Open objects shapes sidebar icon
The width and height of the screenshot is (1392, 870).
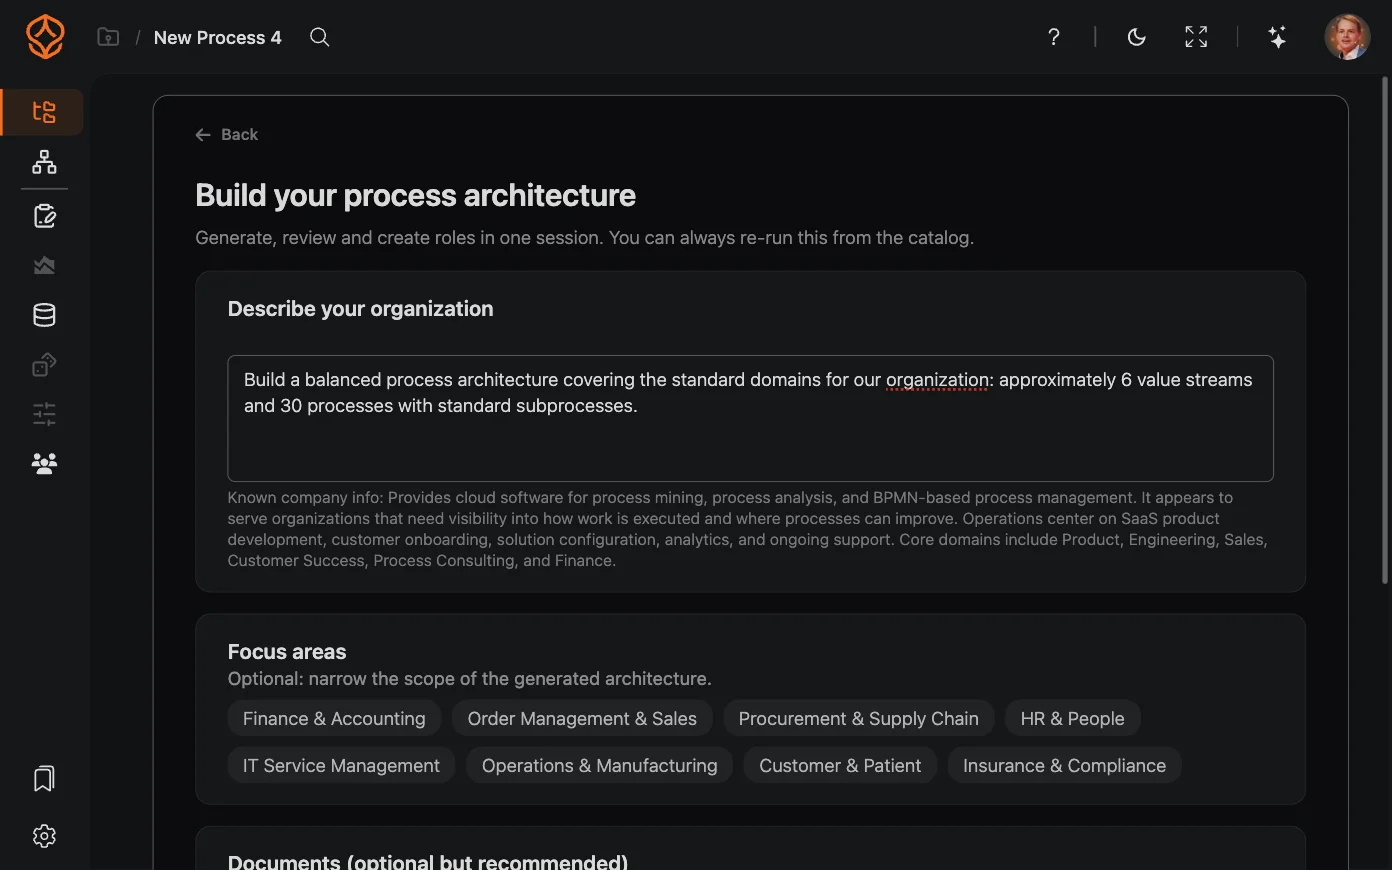pyautogui.click(x=44, y=365)
